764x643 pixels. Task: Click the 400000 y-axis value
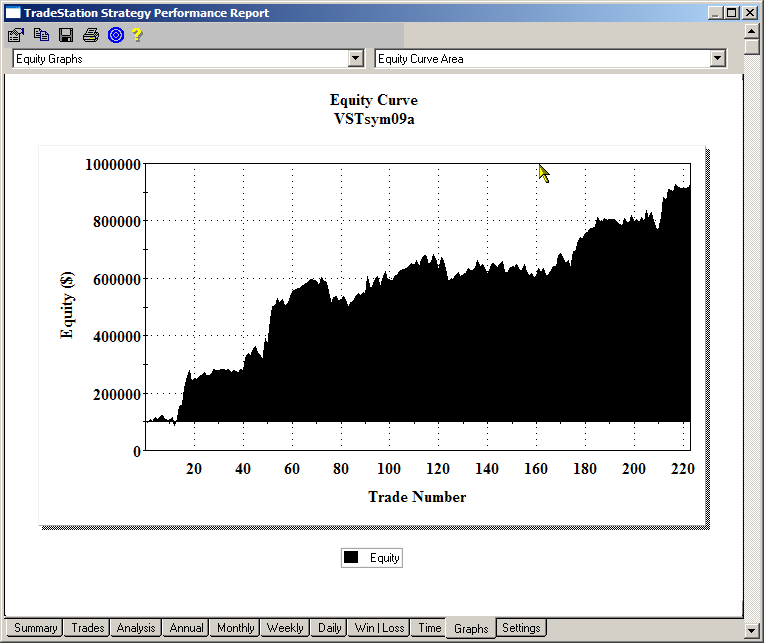pyautogui.click(x=117, y=337)
